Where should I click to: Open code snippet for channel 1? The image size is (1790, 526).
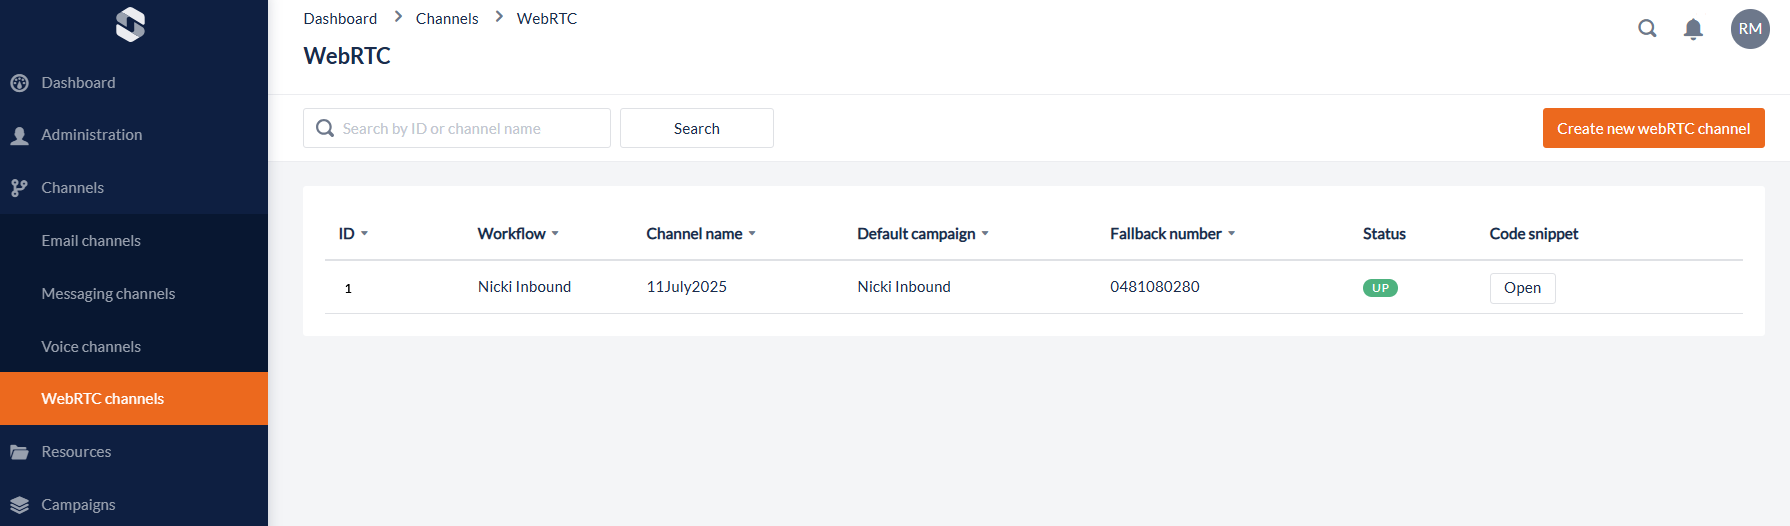(x=1522, y=288)
